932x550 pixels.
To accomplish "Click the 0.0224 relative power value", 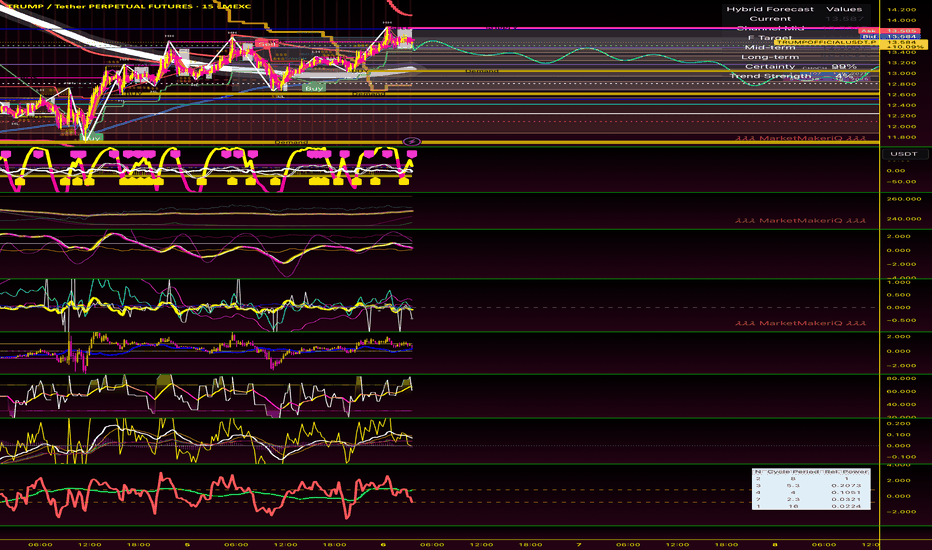I will click(843, 506).
